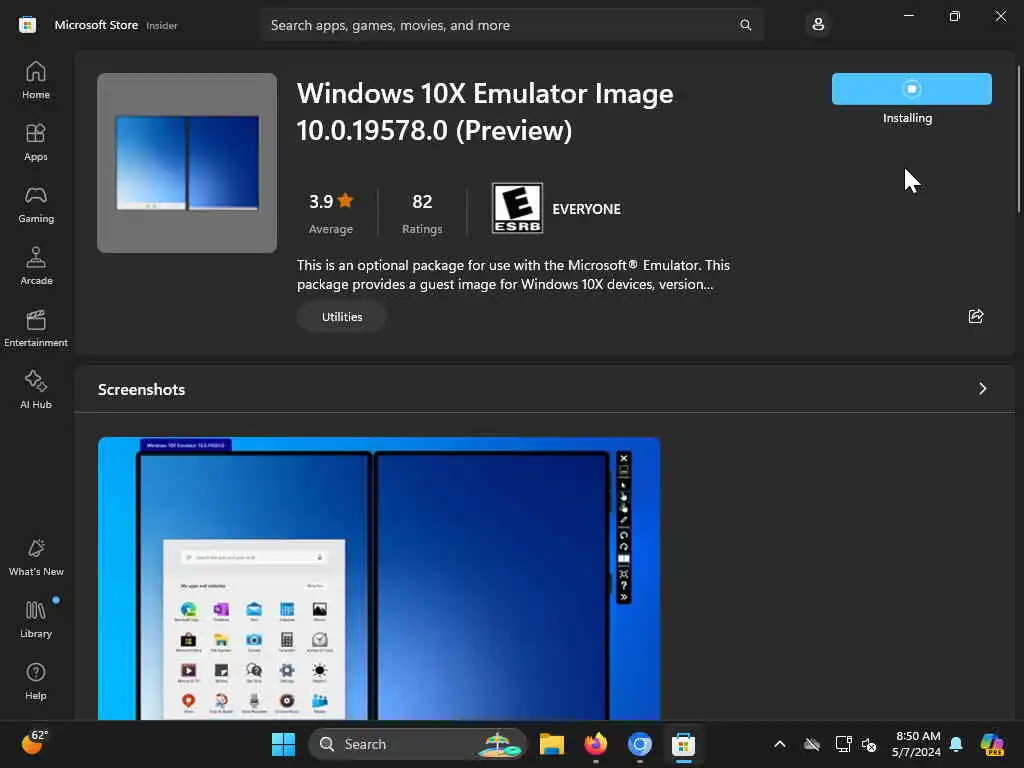Open Firefox from the taskbar
Screen dimensions: 1024x768
[x=596, y=744]
